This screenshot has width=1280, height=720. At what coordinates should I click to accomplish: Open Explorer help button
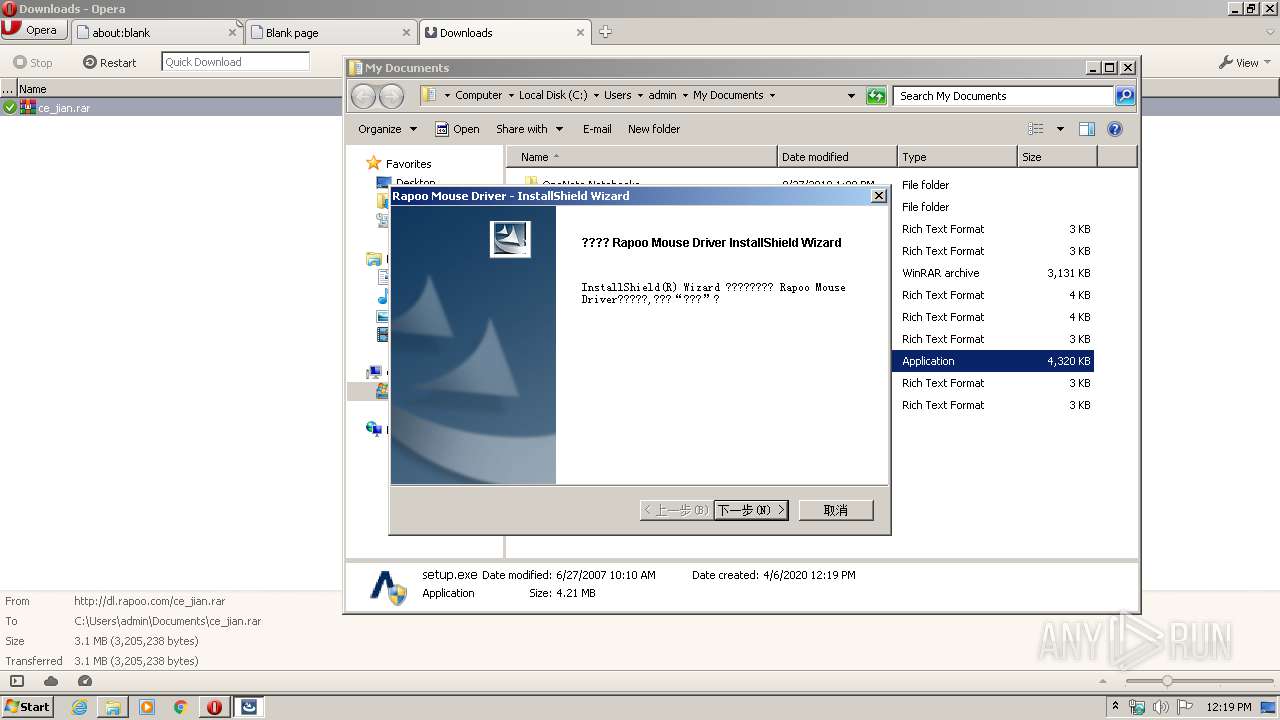(1115, 129)
